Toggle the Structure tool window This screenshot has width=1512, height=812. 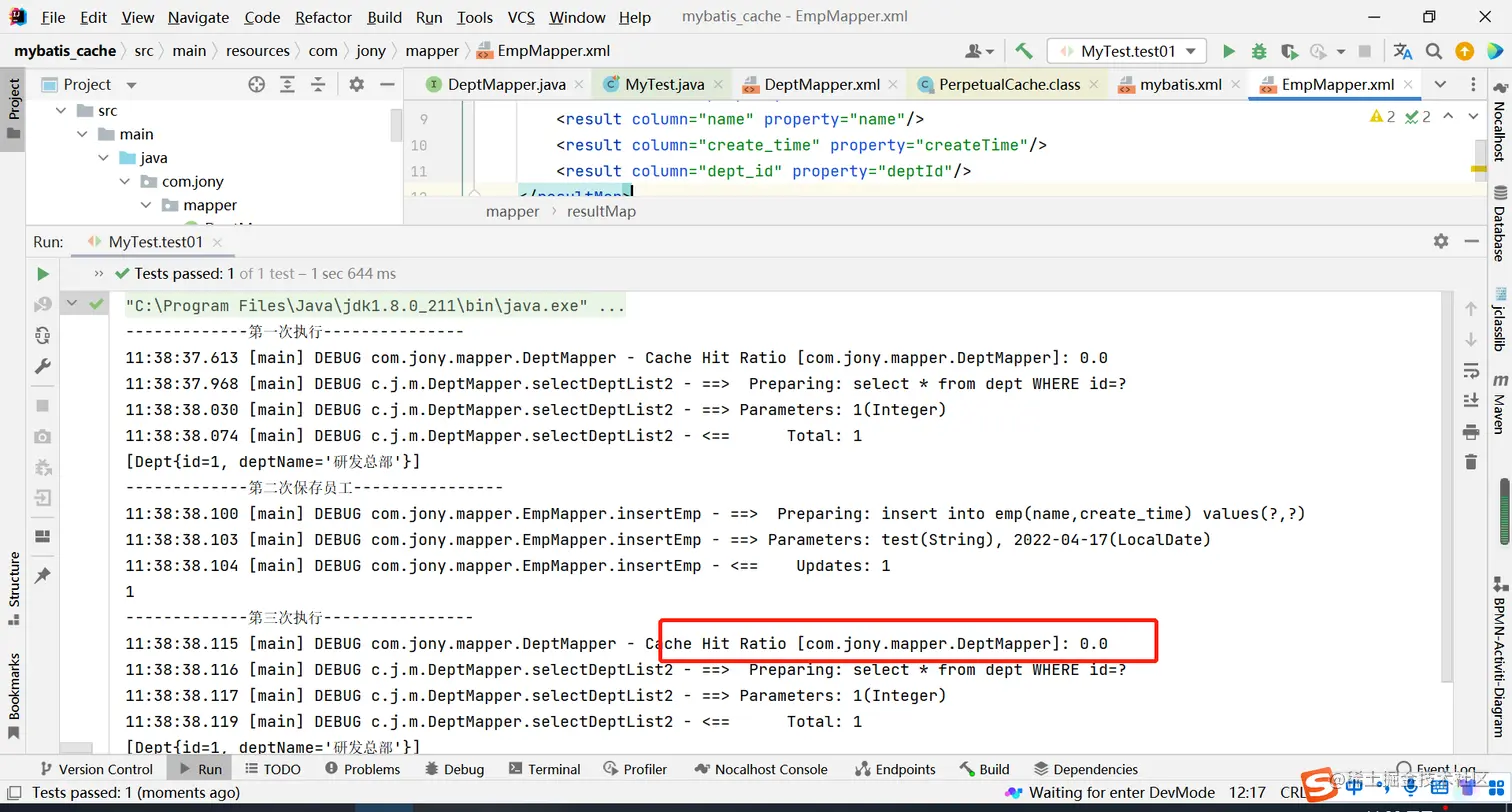pyautogui.click(x=13, y=587)
